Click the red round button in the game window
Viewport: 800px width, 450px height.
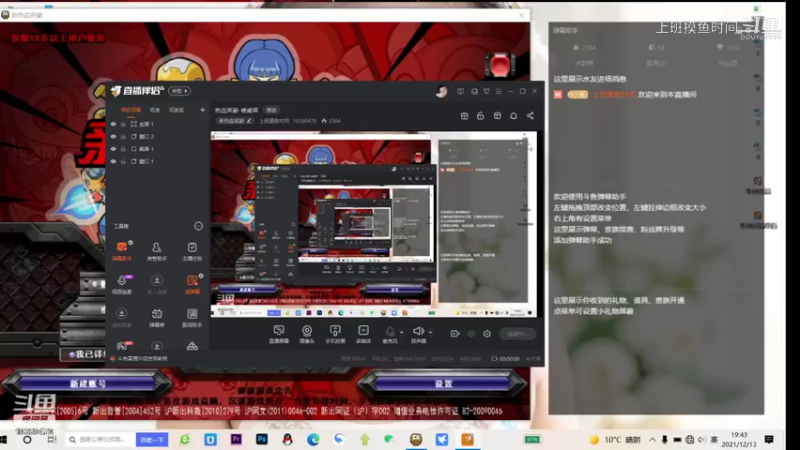(x=499, y=64)
